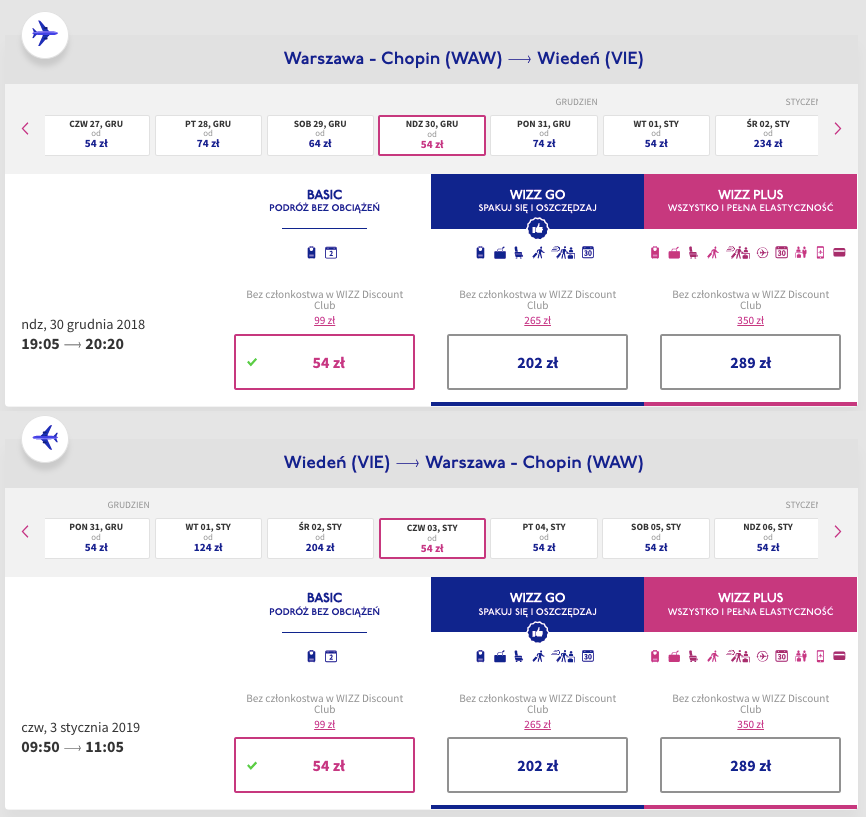This screenshot has width=866, height=818.
Task: Show later return dates with right arrow
Action: click(x=838, y=532)
